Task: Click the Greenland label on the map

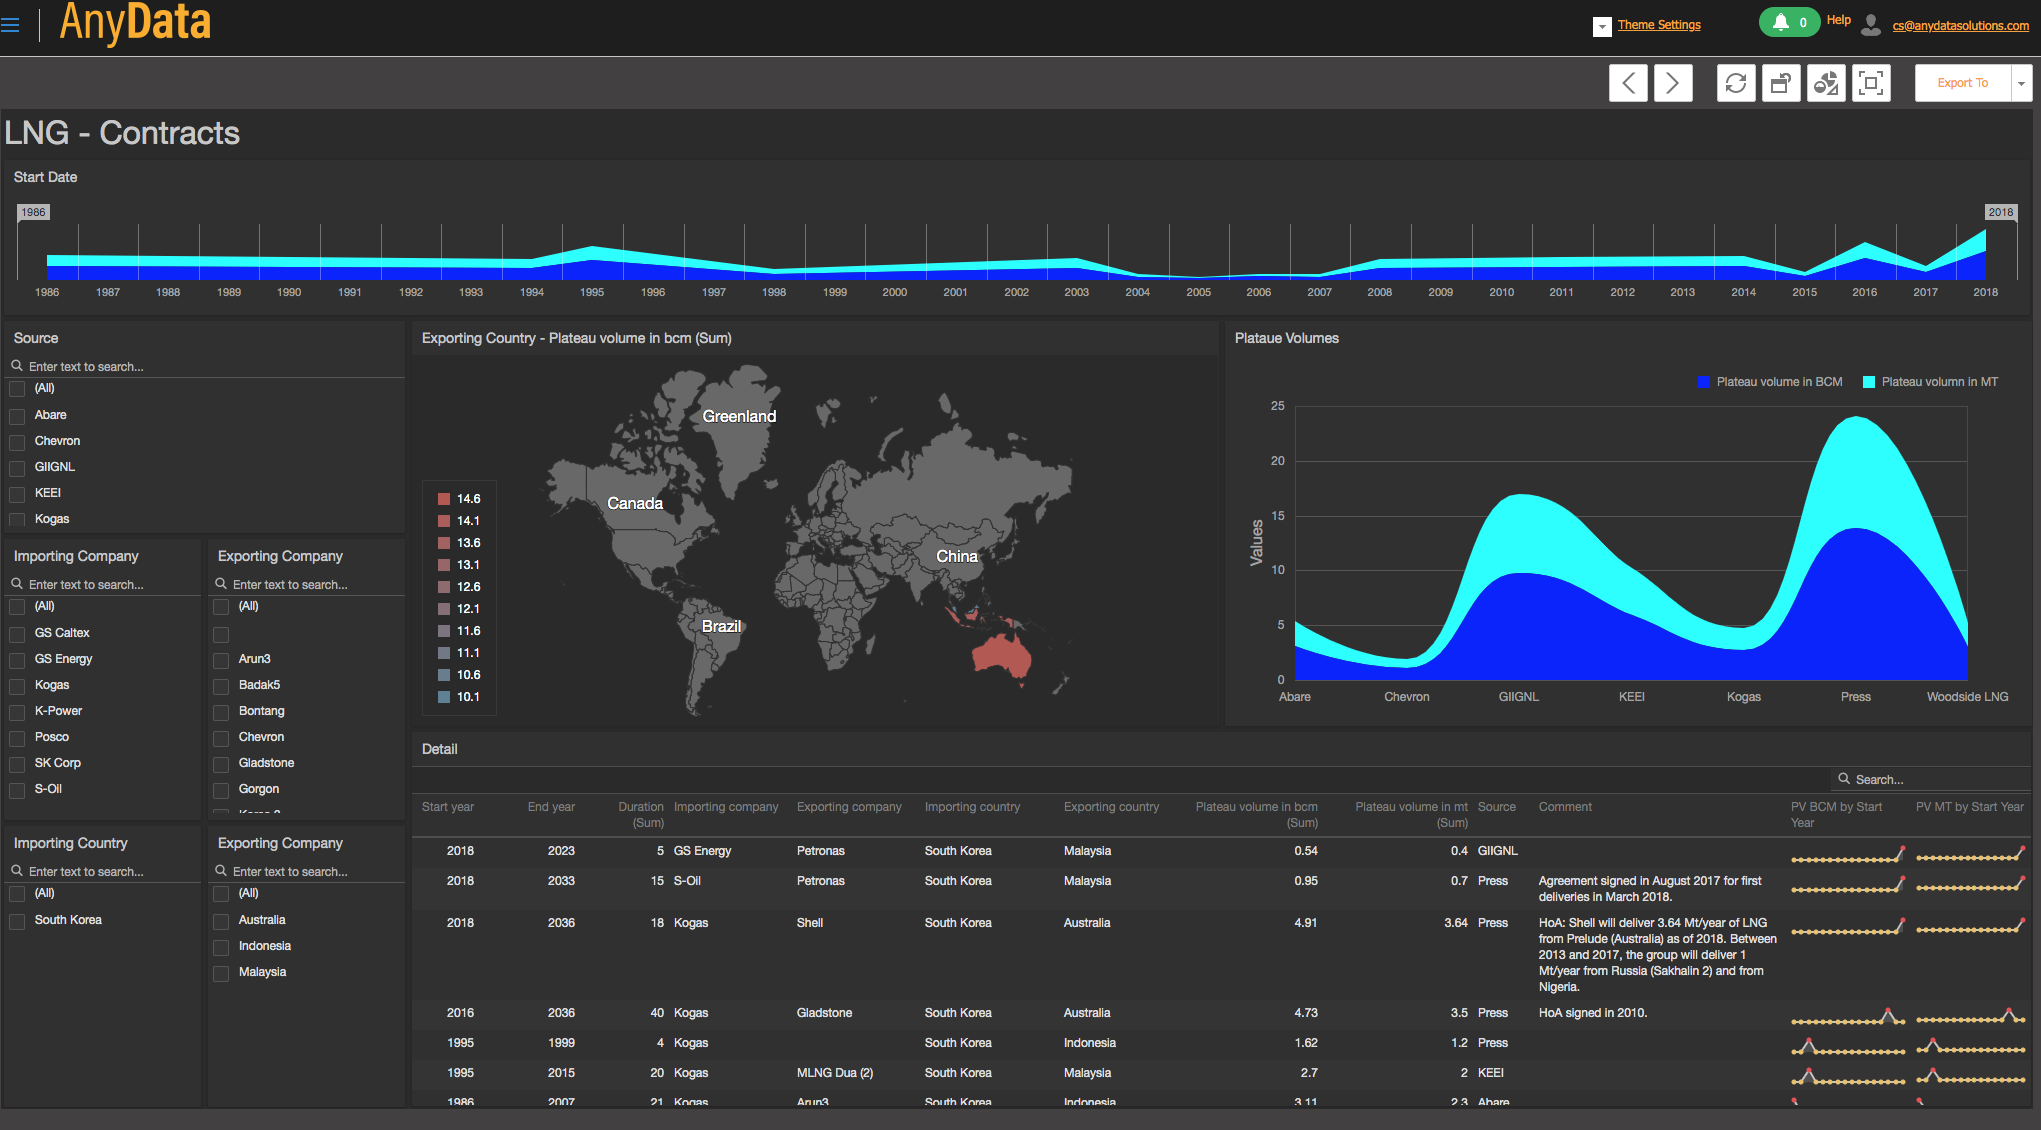Action: click(739, 416)
